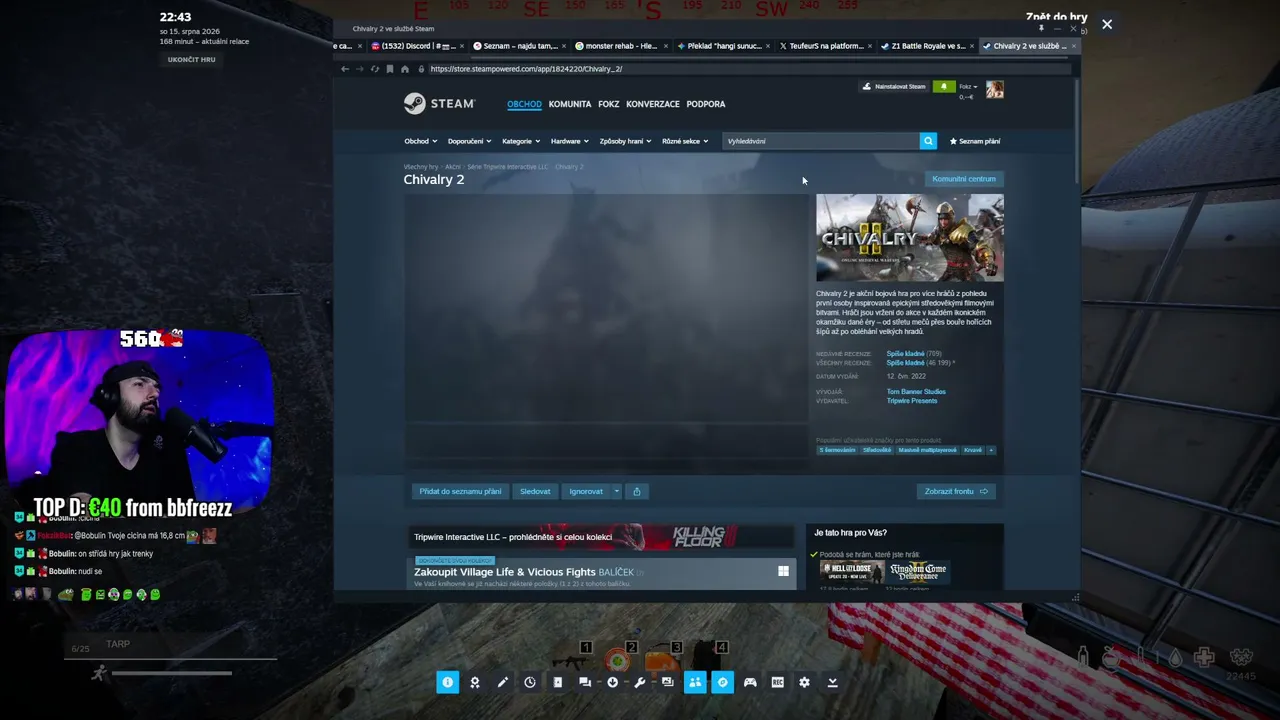Open the timer clock icon in overlay bar
This screenshot has height=720, width=1280.
pyautogui.click(x=530, y=682)
